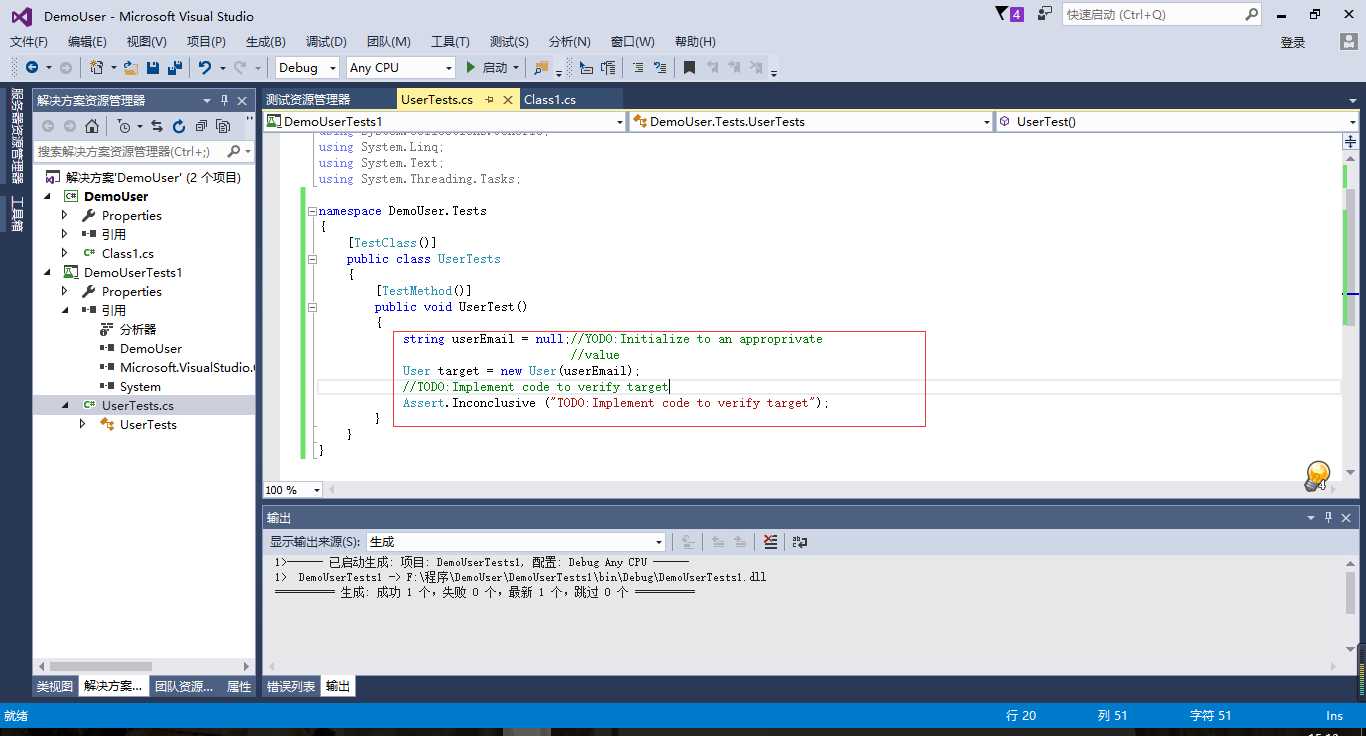Toggle pin on Output panel
Viewport: 1366px width, 736px height.
pyautogui.click(x=1329, y=518)
